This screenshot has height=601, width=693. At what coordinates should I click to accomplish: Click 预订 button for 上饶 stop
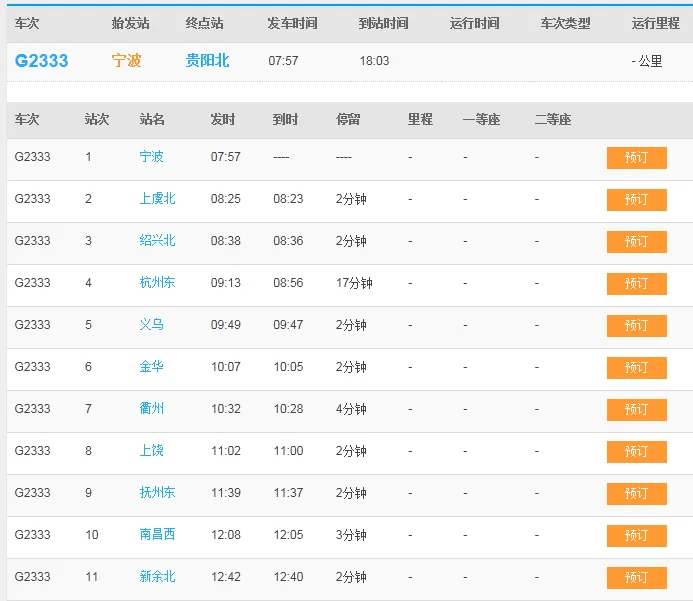click(636, 452)
